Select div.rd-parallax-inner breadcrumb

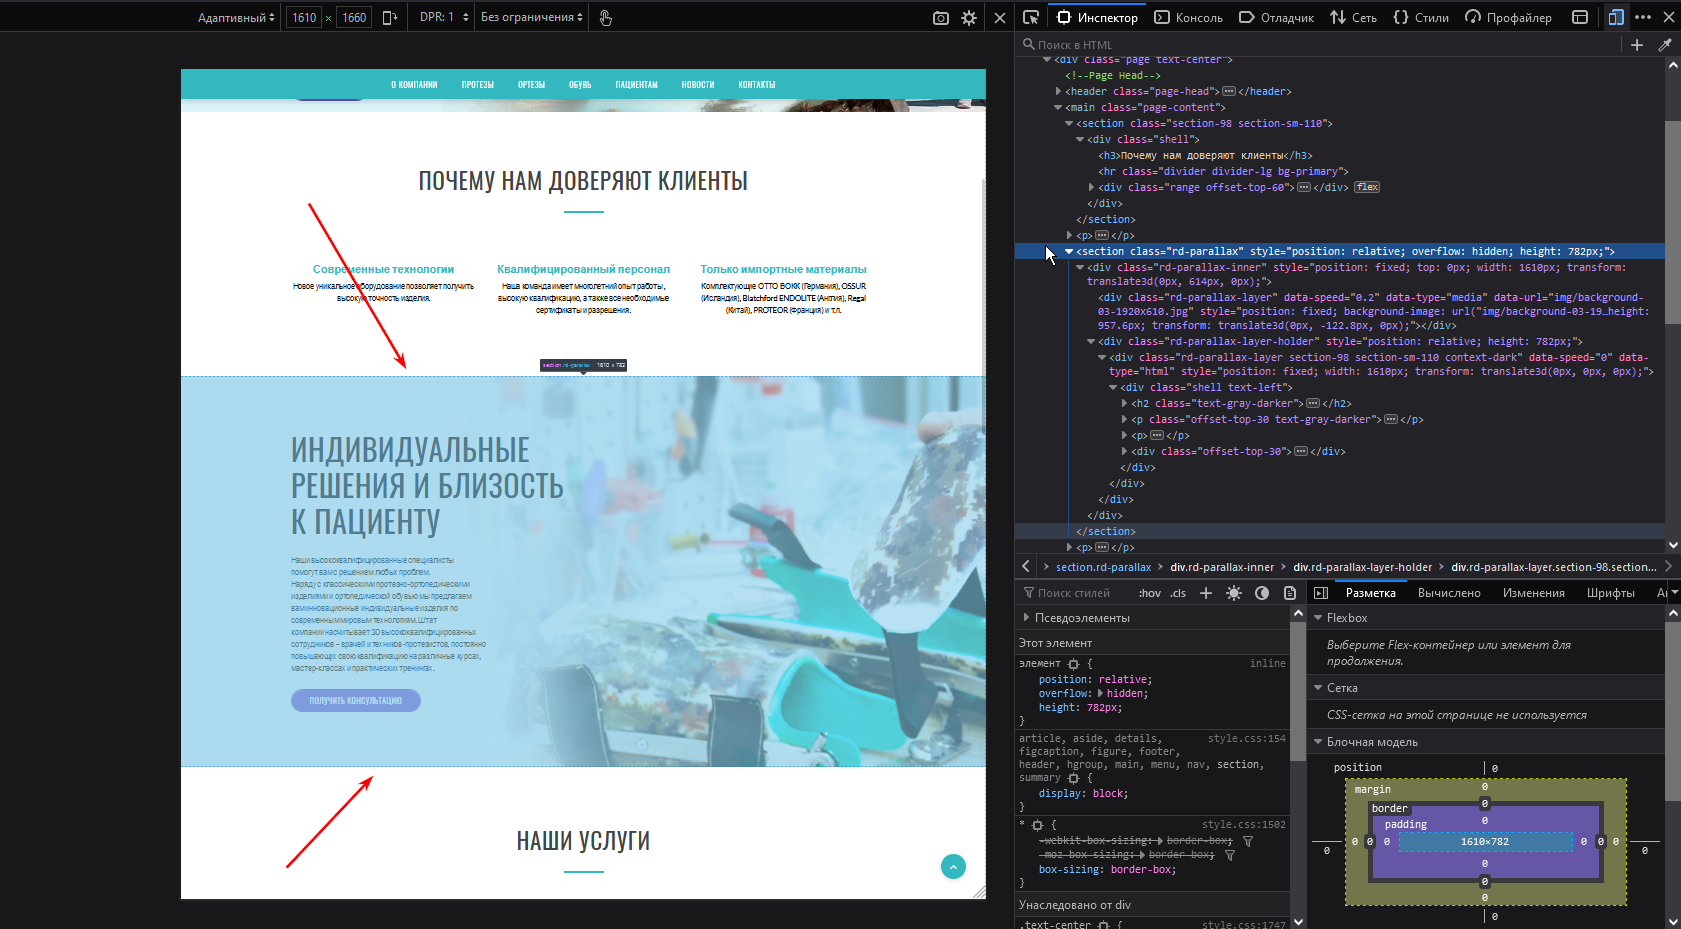coord(1222,567)
